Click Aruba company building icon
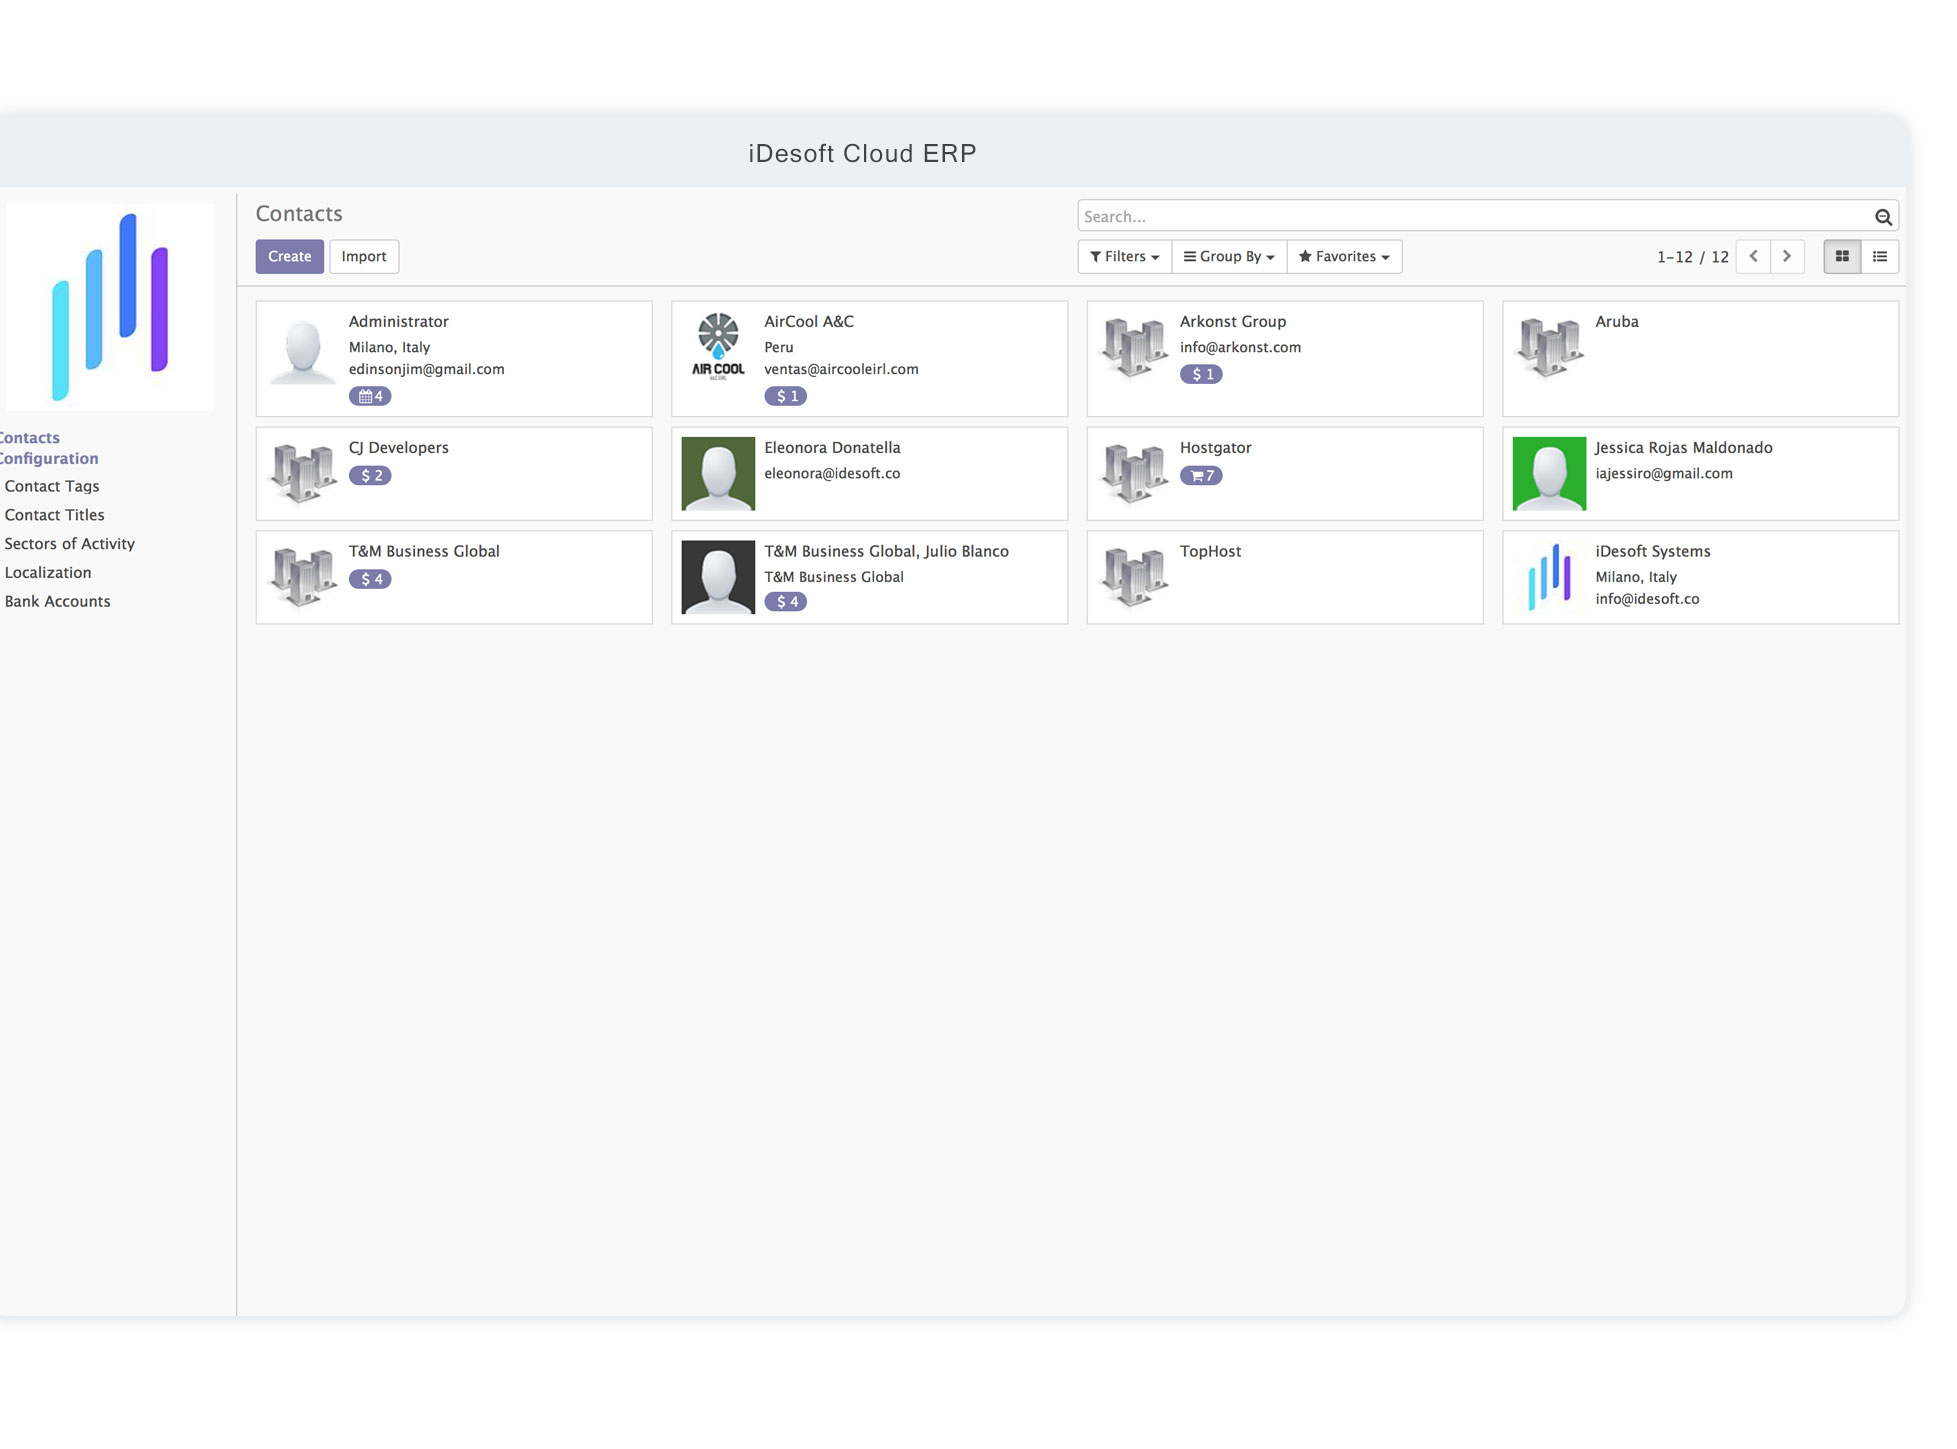The image size is (1957, 1449). pos(1549,348)
